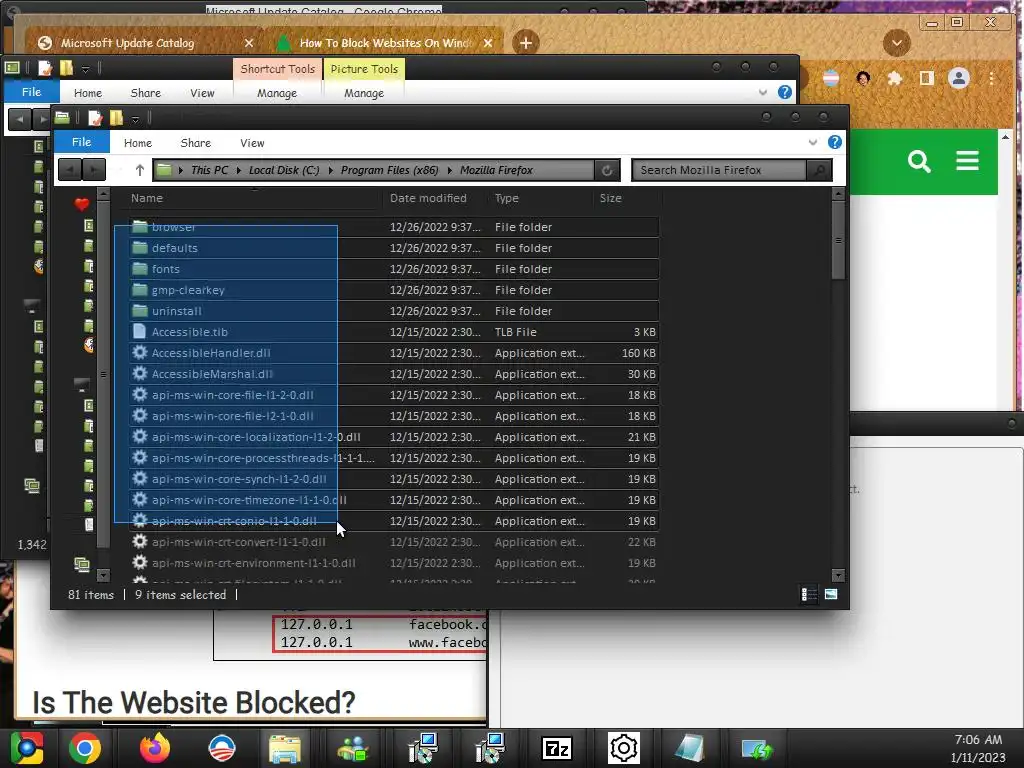The height and width of the screenshot is (768, 1024).
Task: Click the search magnifier in Search Mozilla Firefox box
Action: (819, 170)
